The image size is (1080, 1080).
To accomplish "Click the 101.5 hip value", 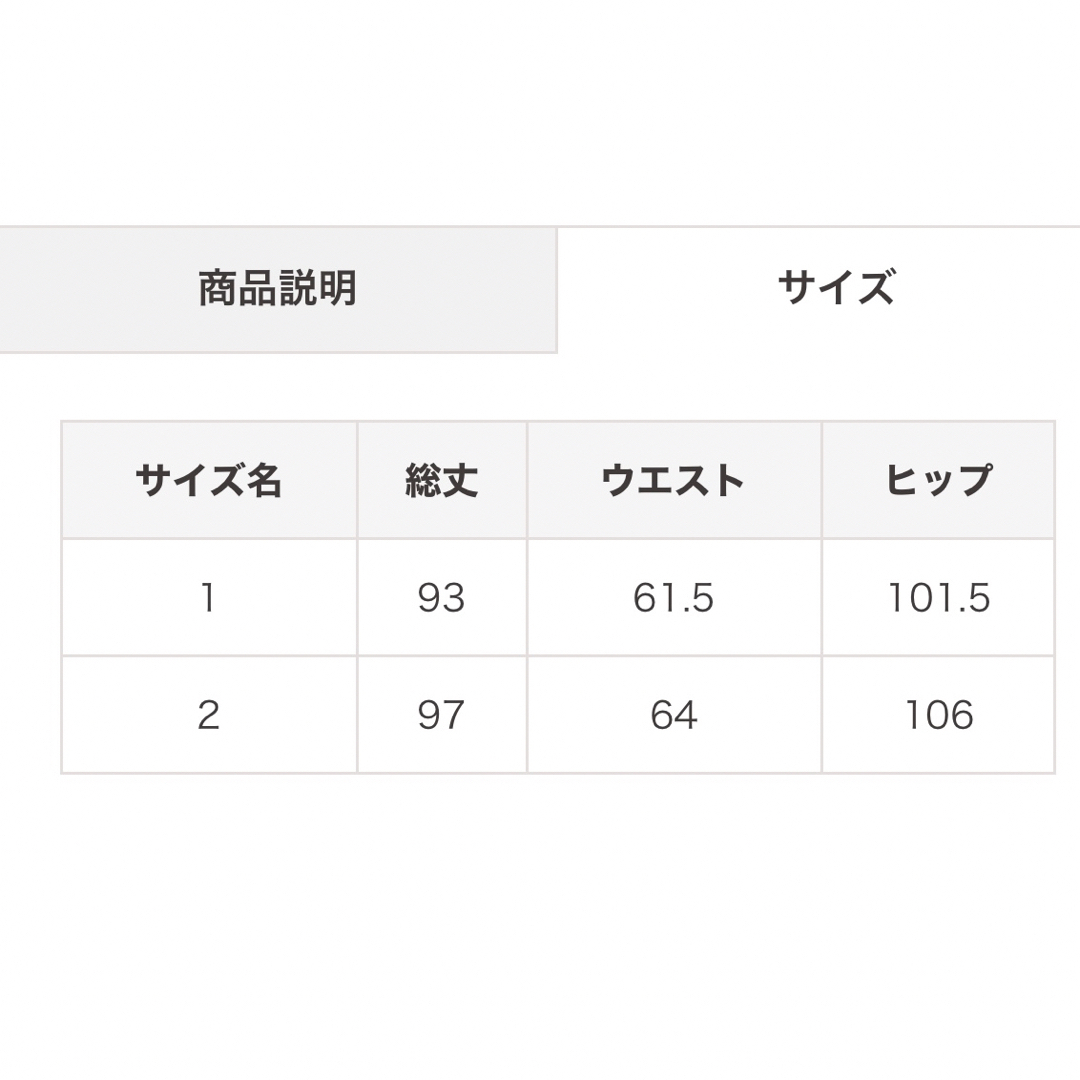I will click(x=939, y=597).
